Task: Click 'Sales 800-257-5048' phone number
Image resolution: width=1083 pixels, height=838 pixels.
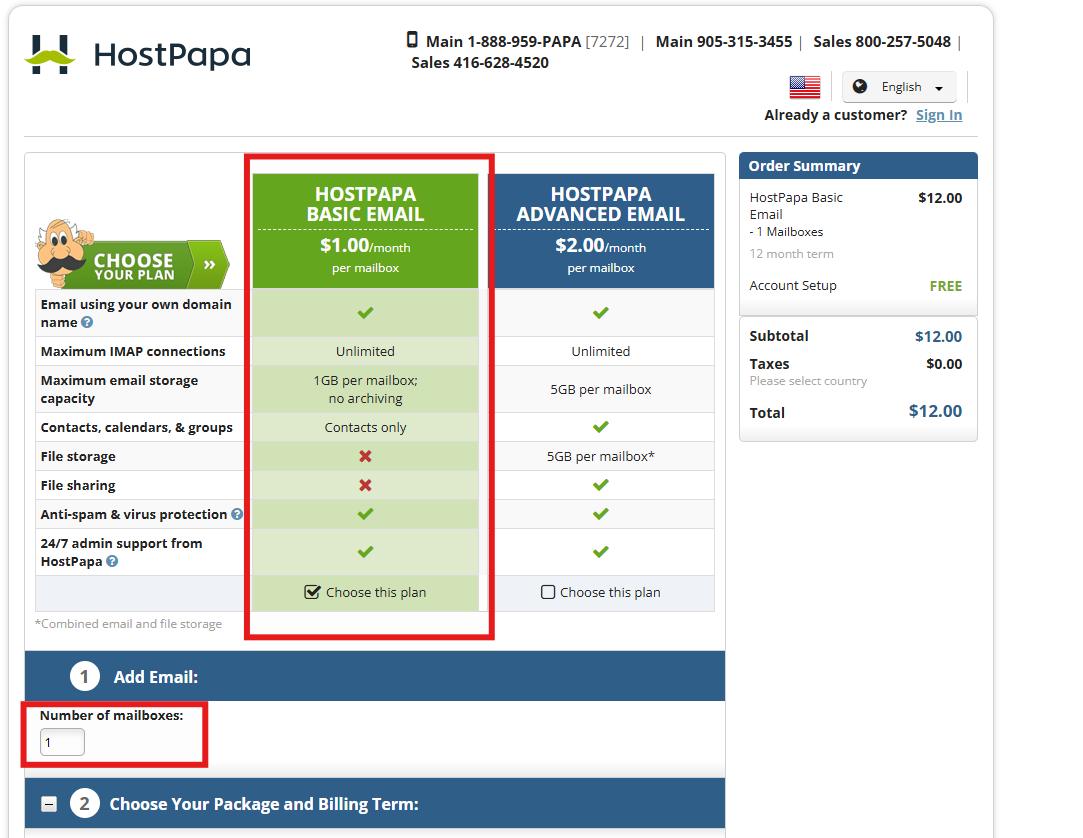Action: click(882, 41)
